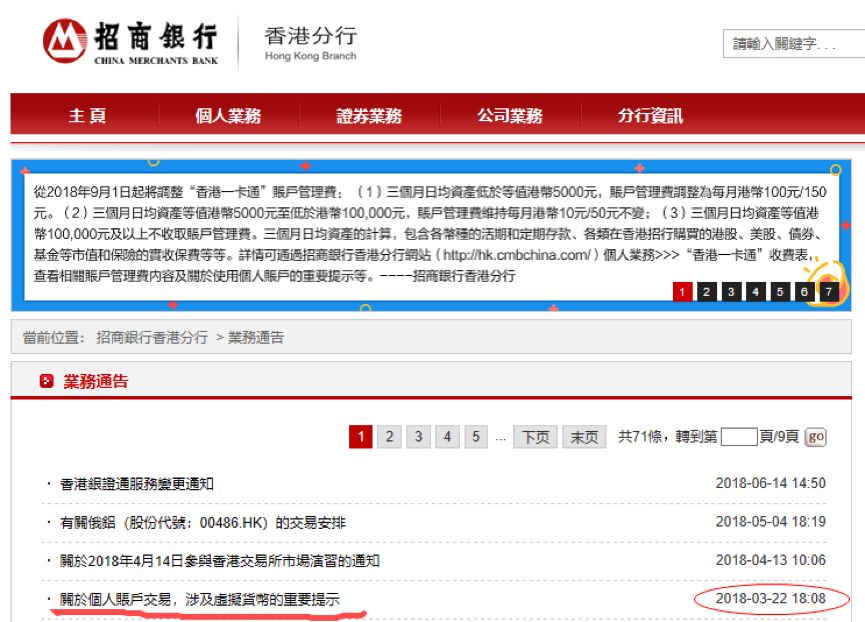The width and height of the screenshot is (865, 622).
Task: Select banner slide 6
Action: coord(804,292)
